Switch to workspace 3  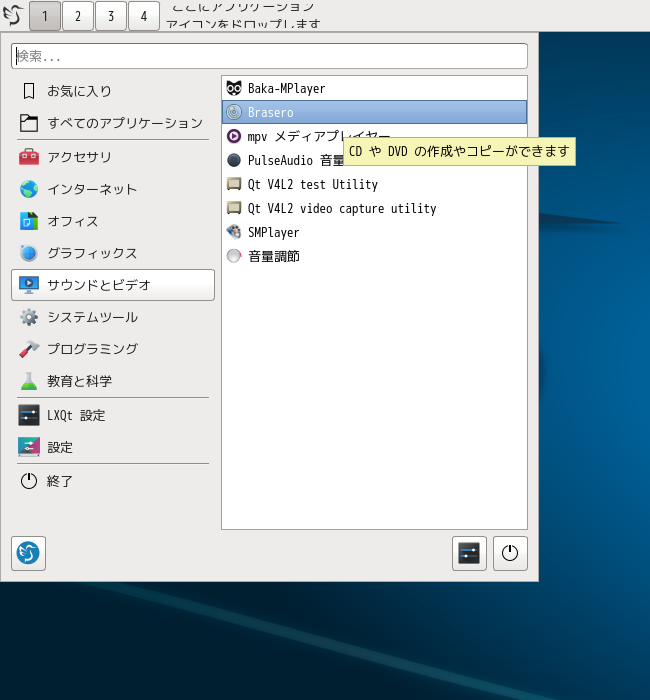tap(111, 16)
